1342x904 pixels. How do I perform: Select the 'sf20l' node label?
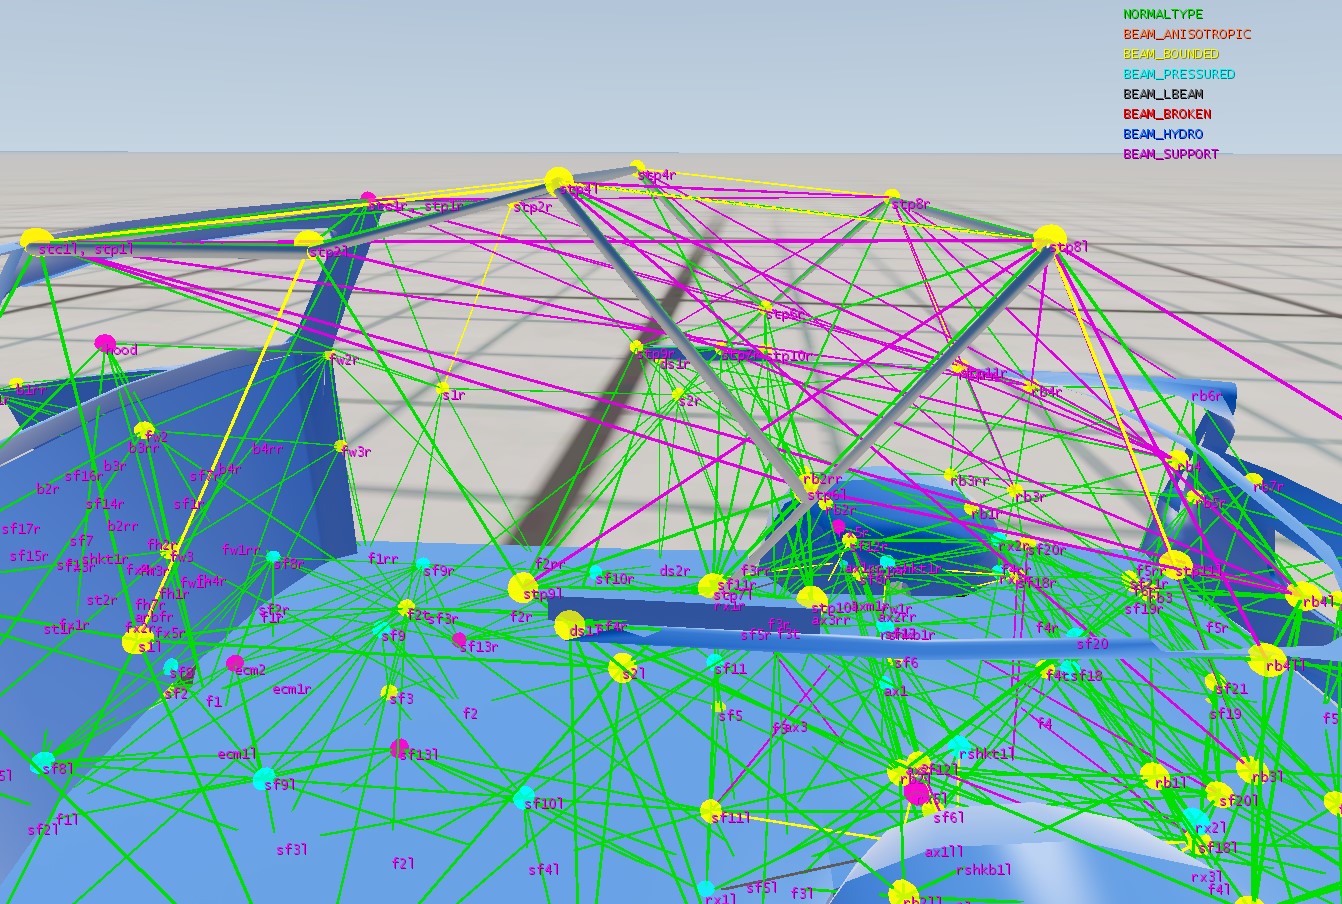pos(1238,801)
